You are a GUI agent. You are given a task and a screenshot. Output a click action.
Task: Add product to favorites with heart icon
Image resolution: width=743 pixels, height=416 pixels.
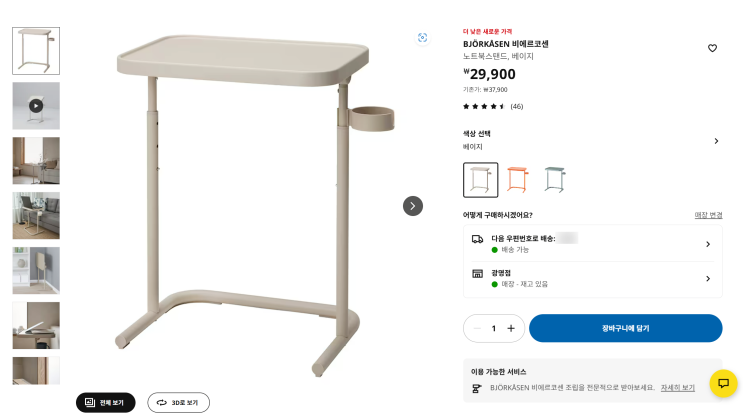[712, 48]
